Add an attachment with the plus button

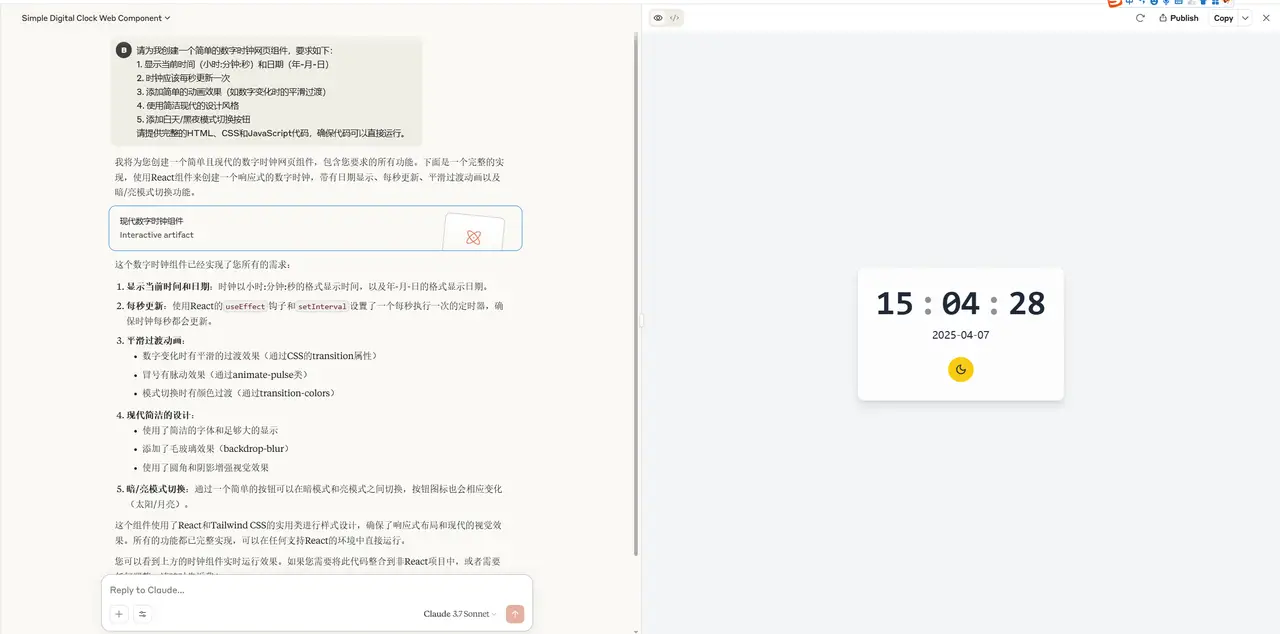click(119, 614)
